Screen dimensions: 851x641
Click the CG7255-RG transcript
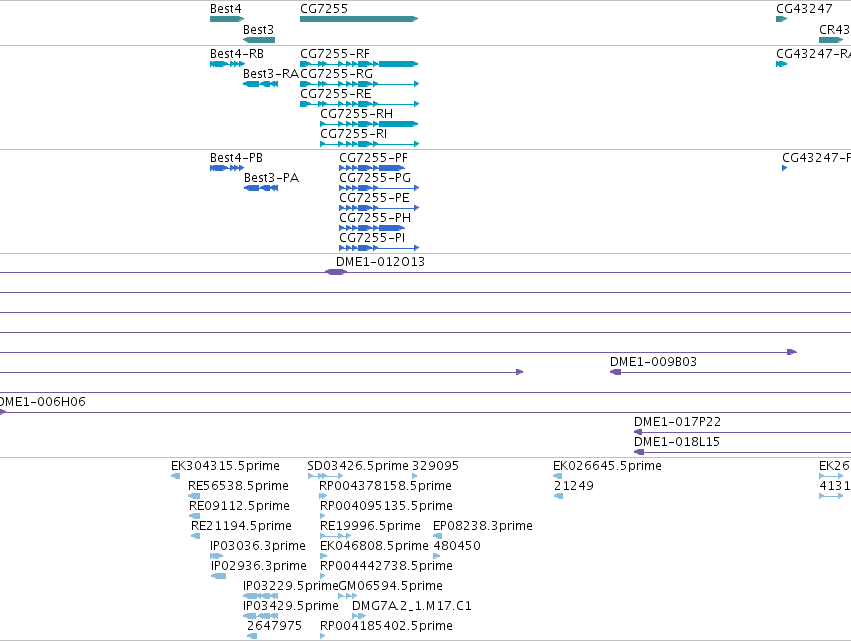tap(359, 84)
